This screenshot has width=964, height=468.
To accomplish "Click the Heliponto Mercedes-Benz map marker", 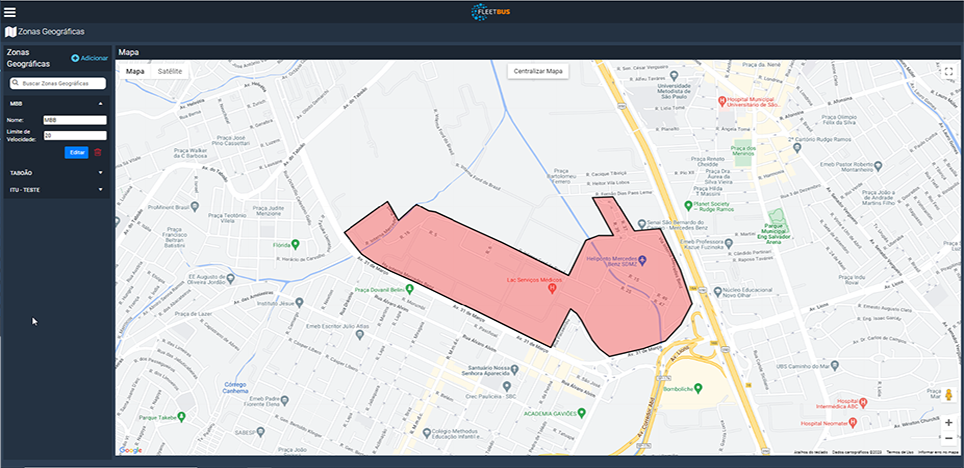I will tap(643, 262).
